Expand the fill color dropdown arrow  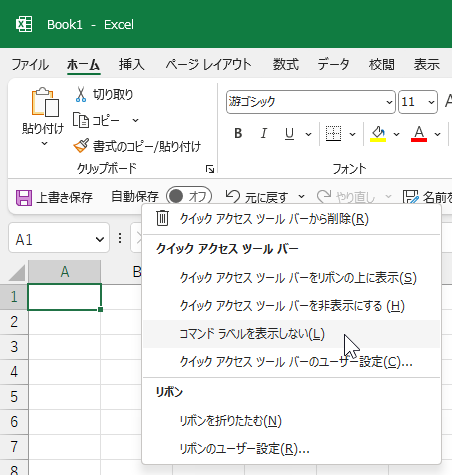(x=396, y=134)
